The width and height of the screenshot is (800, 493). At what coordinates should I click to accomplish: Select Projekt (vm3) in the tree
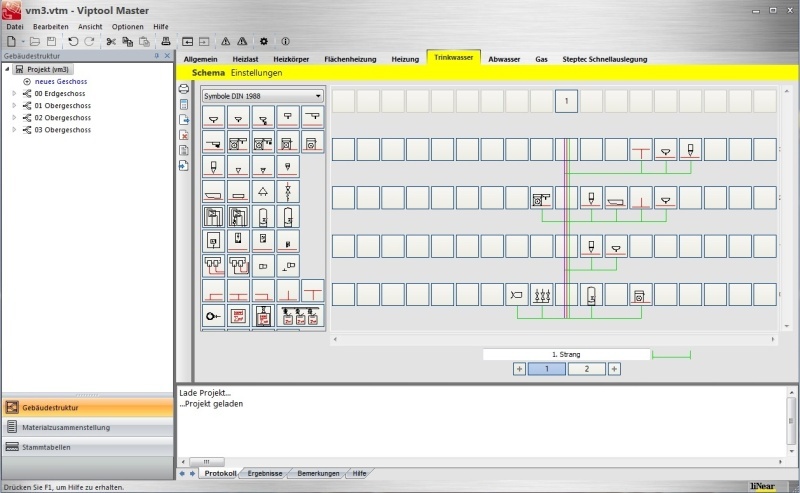pyautogui.click(x=47, y=69)
